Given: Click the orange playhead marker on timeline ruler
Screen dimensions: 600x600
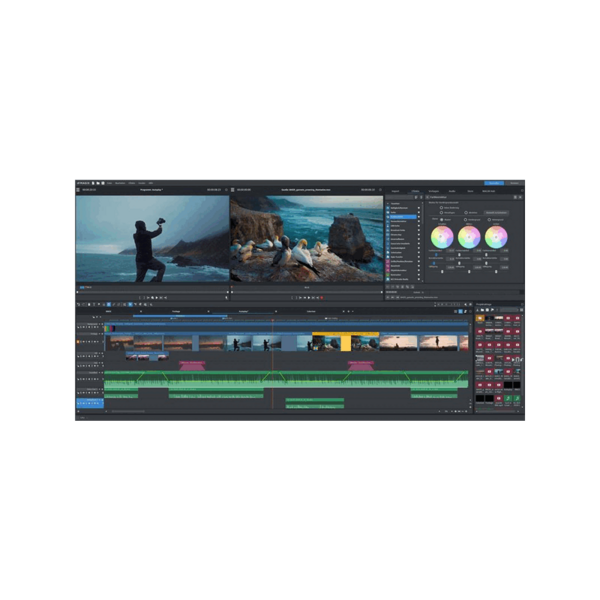Looking at the screenshot, I should pyautogui.click(x=272, y=320).
